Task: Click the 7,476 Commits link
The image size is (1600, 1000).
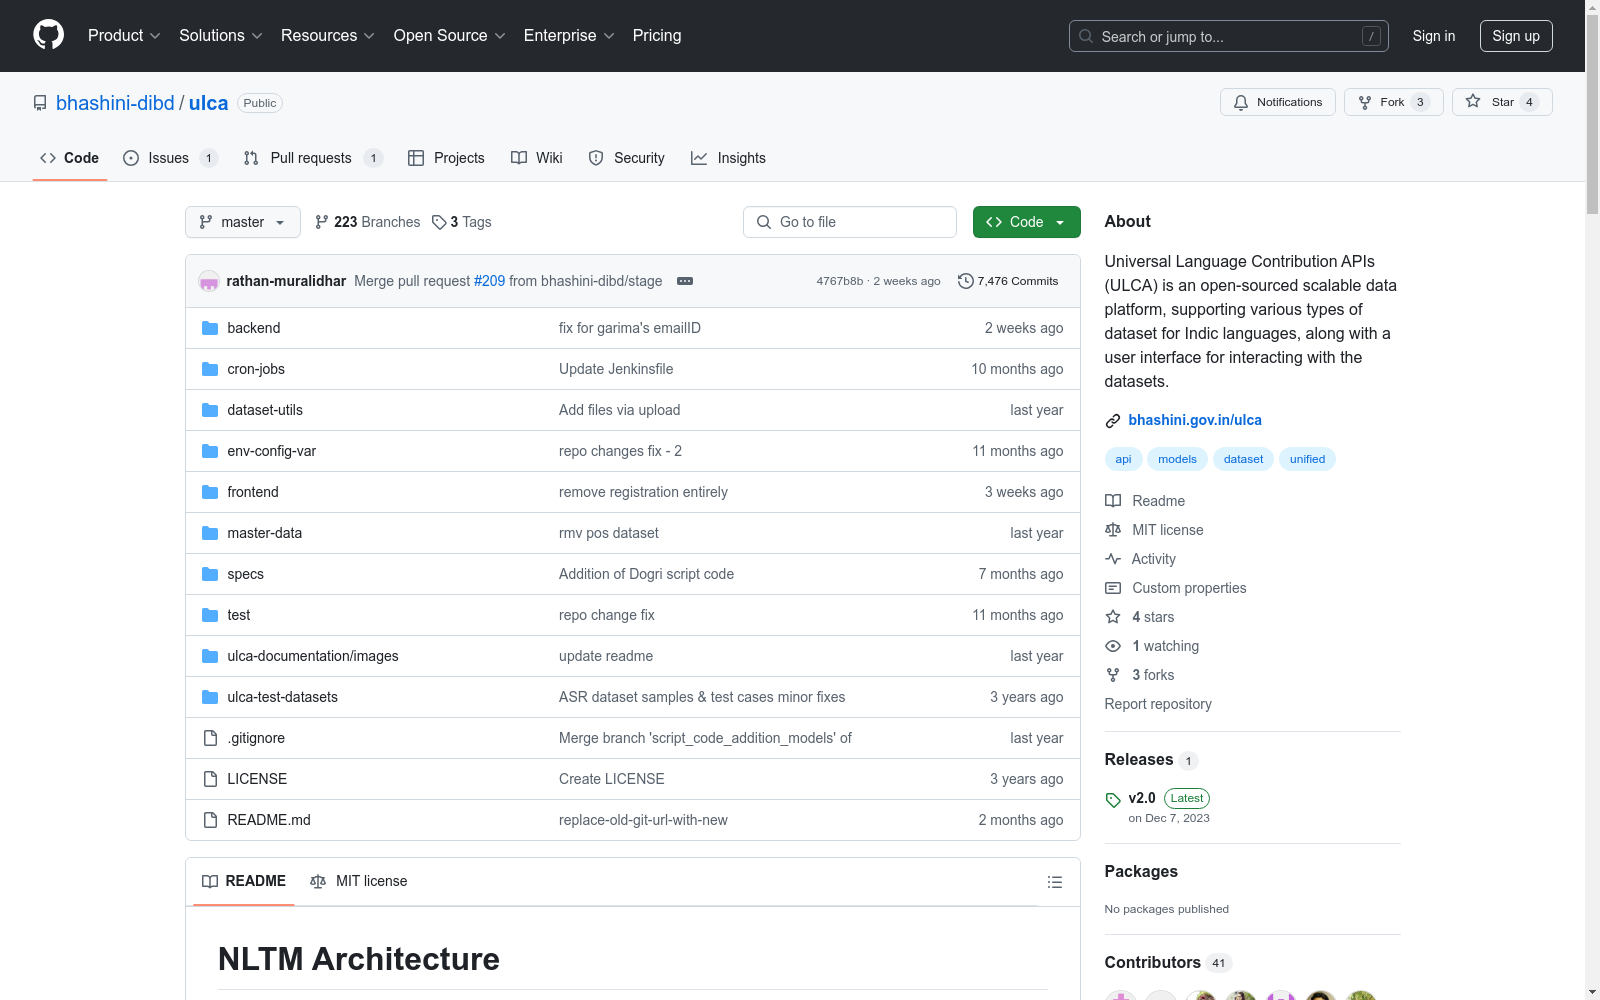Action: pos(1008,281)
